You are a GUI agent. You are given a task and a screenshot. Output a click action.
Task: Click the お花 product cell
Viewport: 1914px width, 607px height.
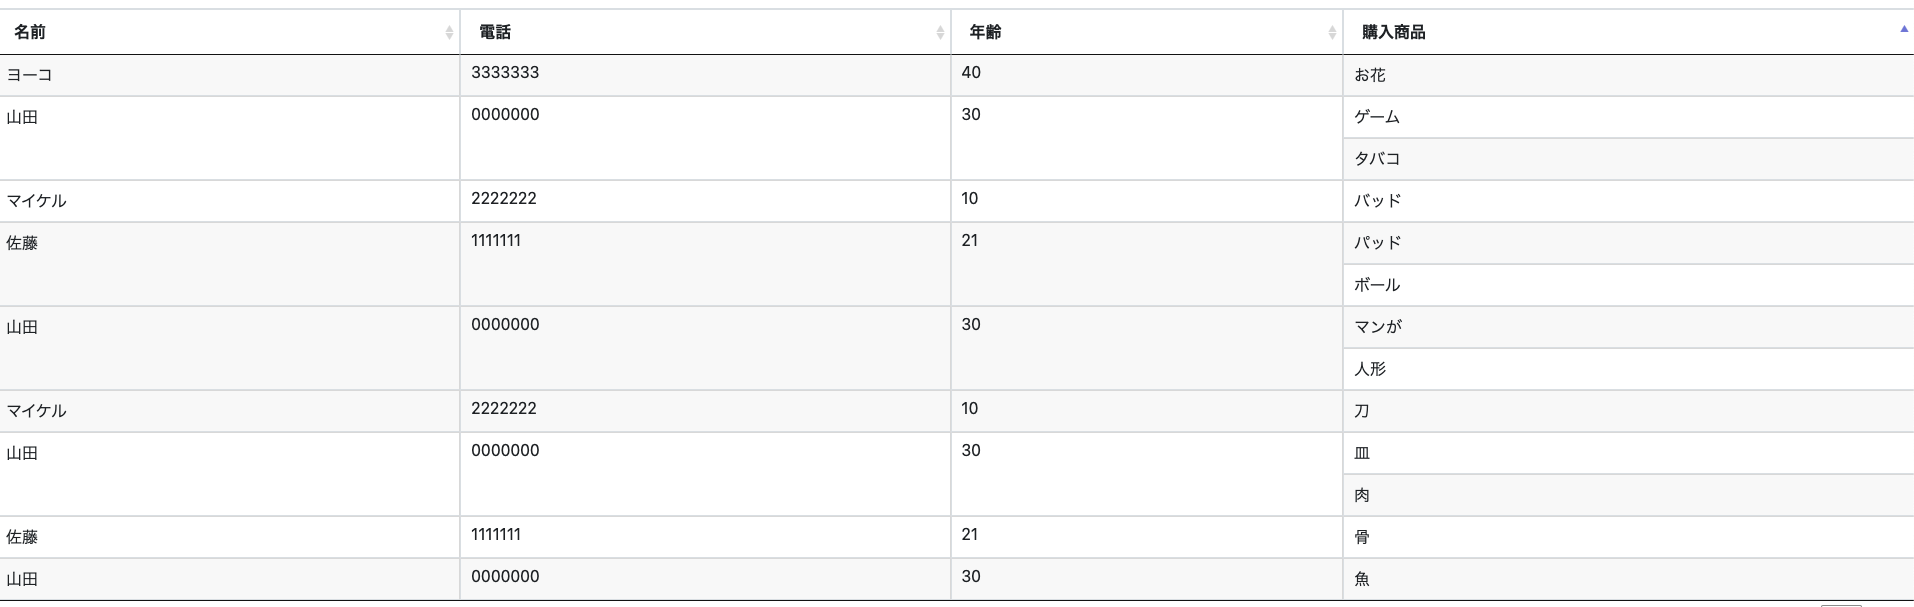point(1370,75)
